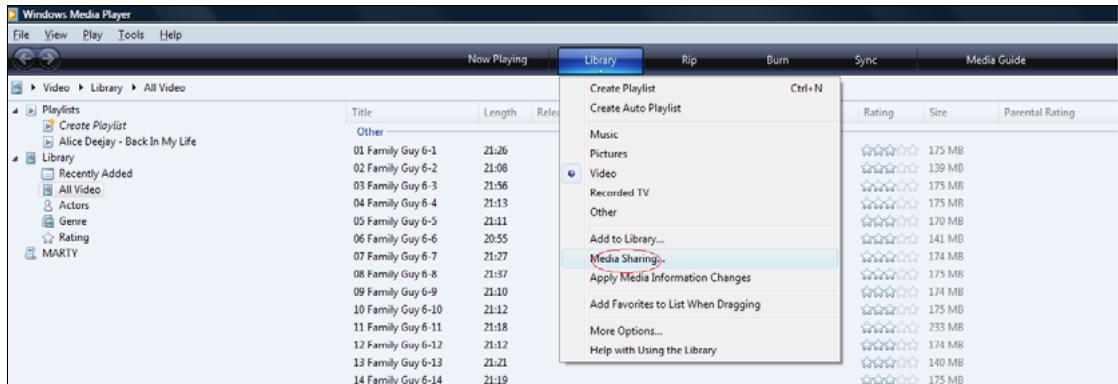Image resolution: width=1118 pixels, height=384 pixels.
Task: Set star rating for 01 Family Guy 6-1
Action: pos(889,151)
